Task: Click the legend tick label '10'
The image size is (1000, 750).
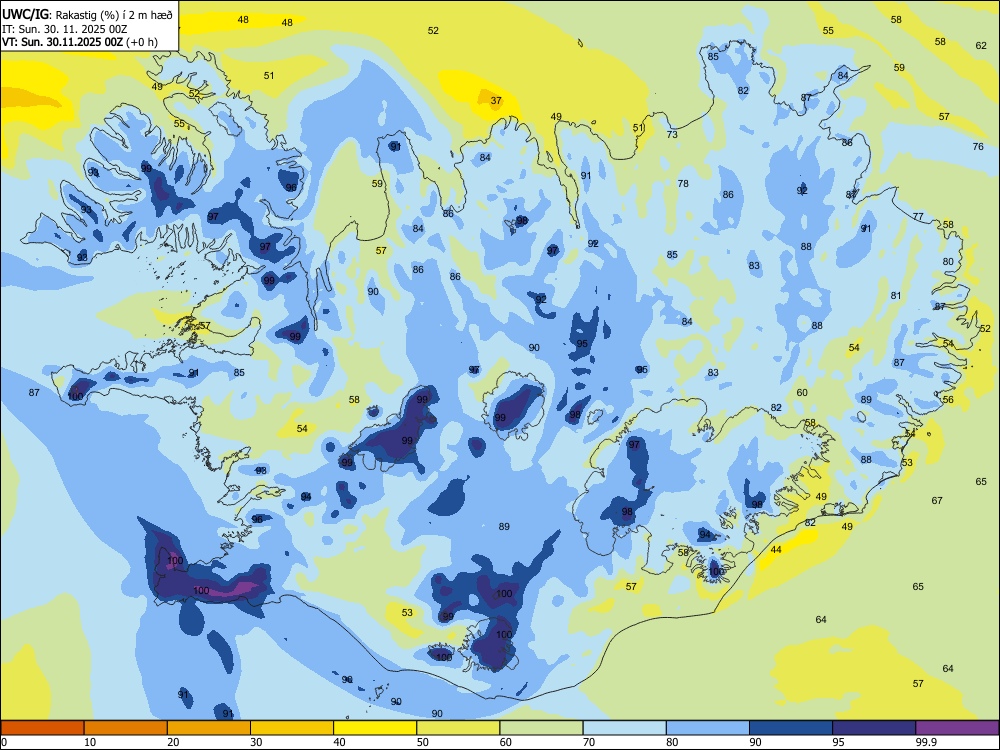Action: [90, 742]
